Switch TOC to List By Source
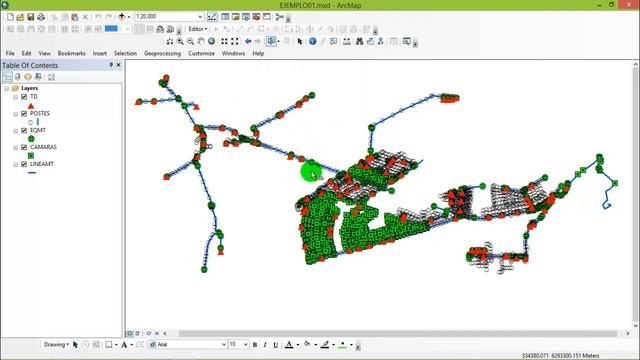The height and width of the screenshot is (360, 640). pos(18,76)
